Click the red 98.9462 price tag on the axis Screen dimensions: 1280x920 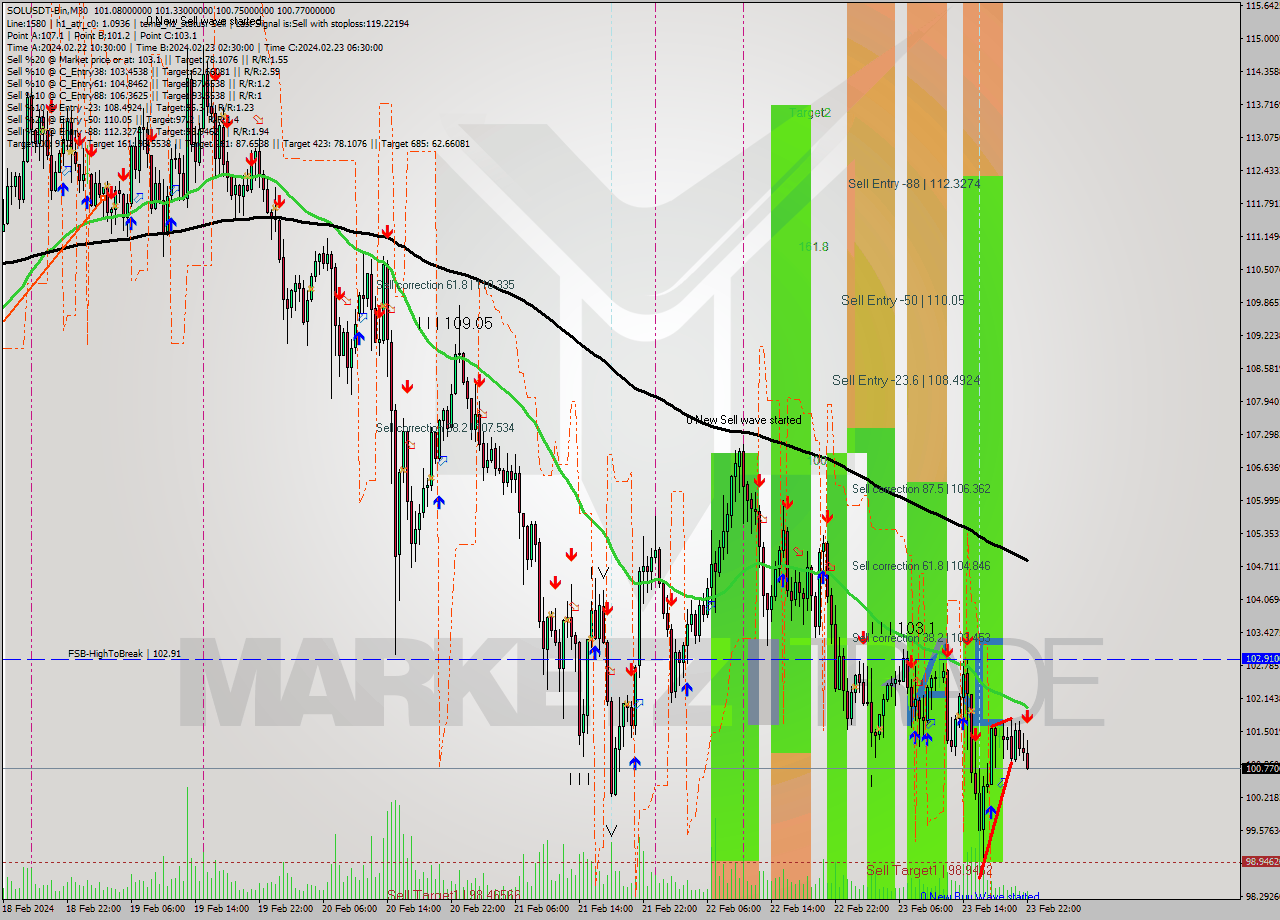[1260, 861]
